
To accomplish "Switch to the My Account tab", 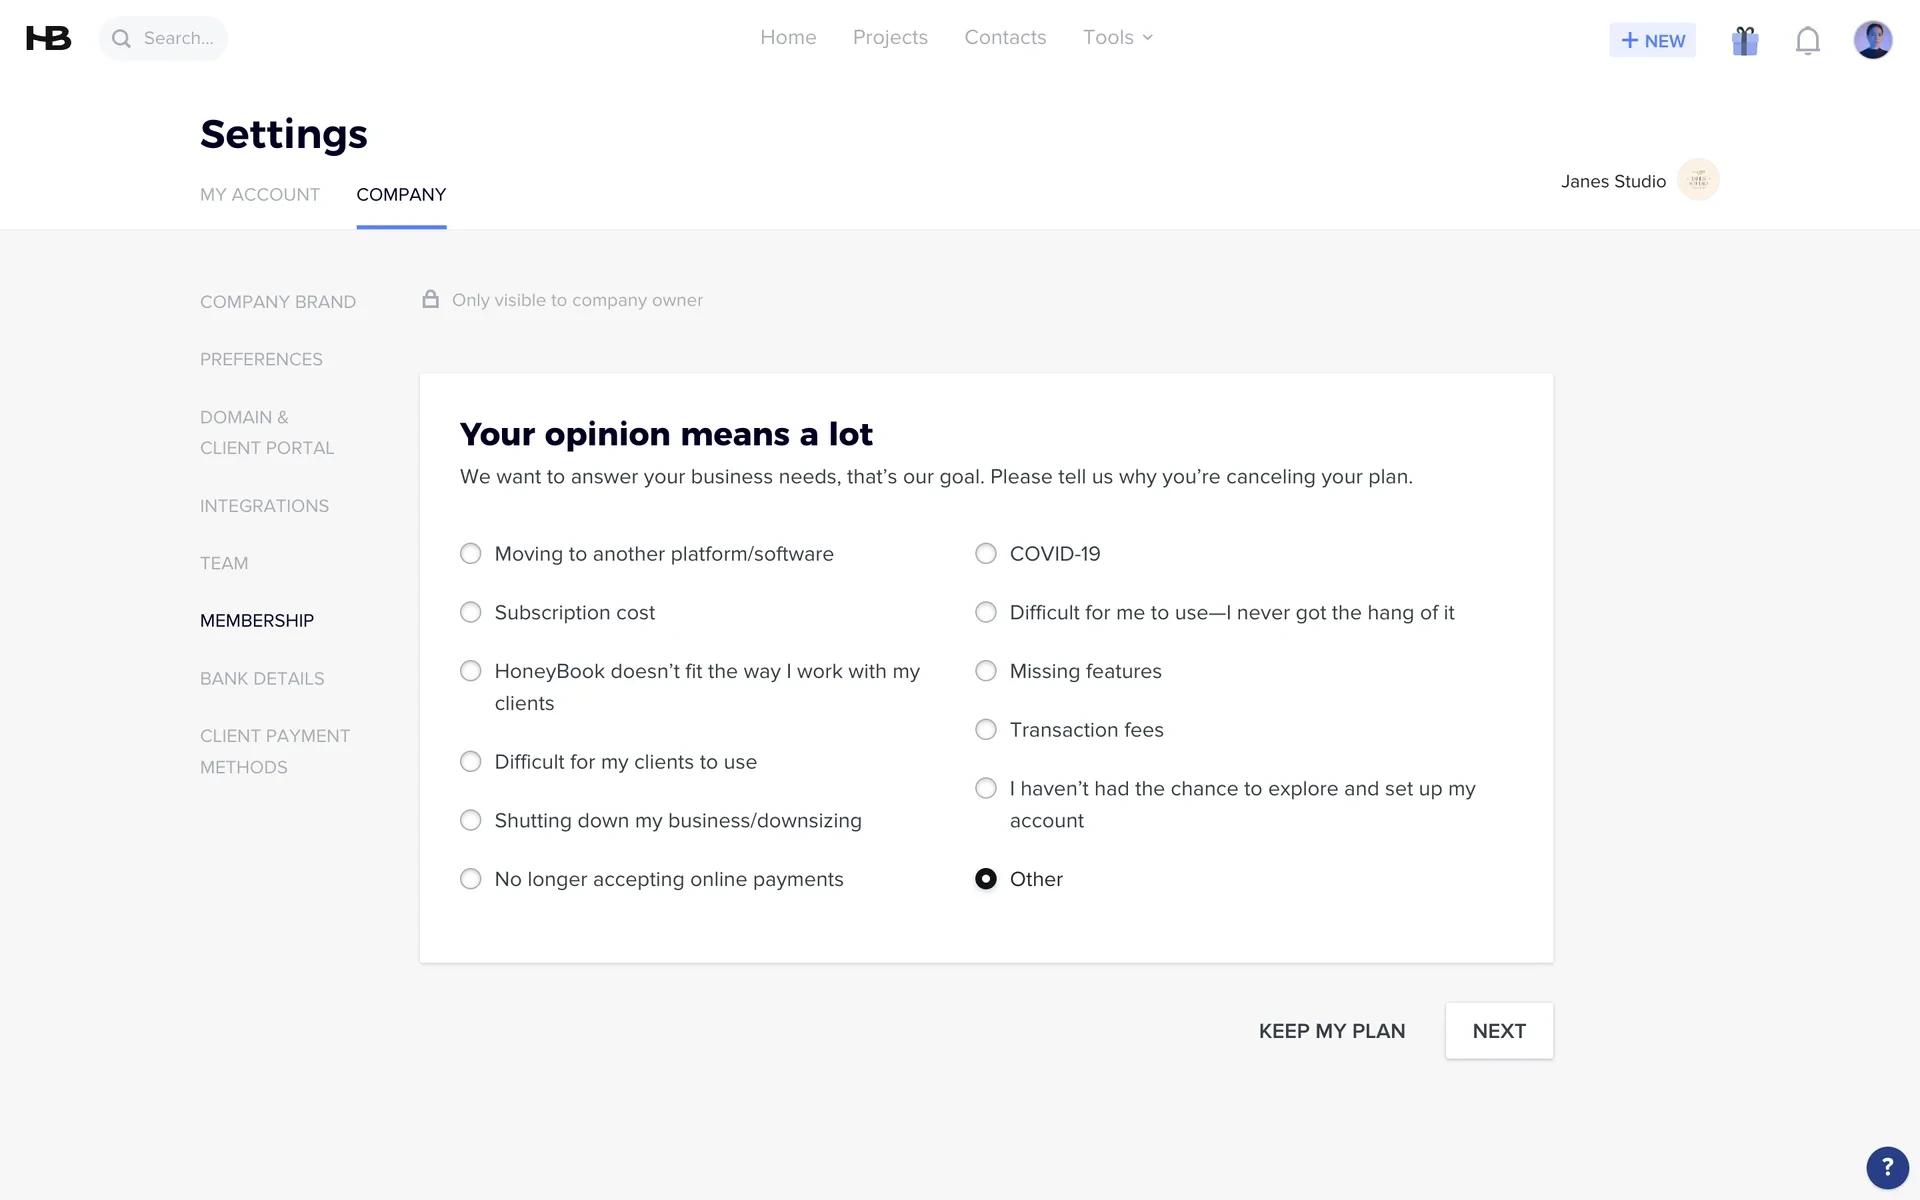I will coord(260,194).
